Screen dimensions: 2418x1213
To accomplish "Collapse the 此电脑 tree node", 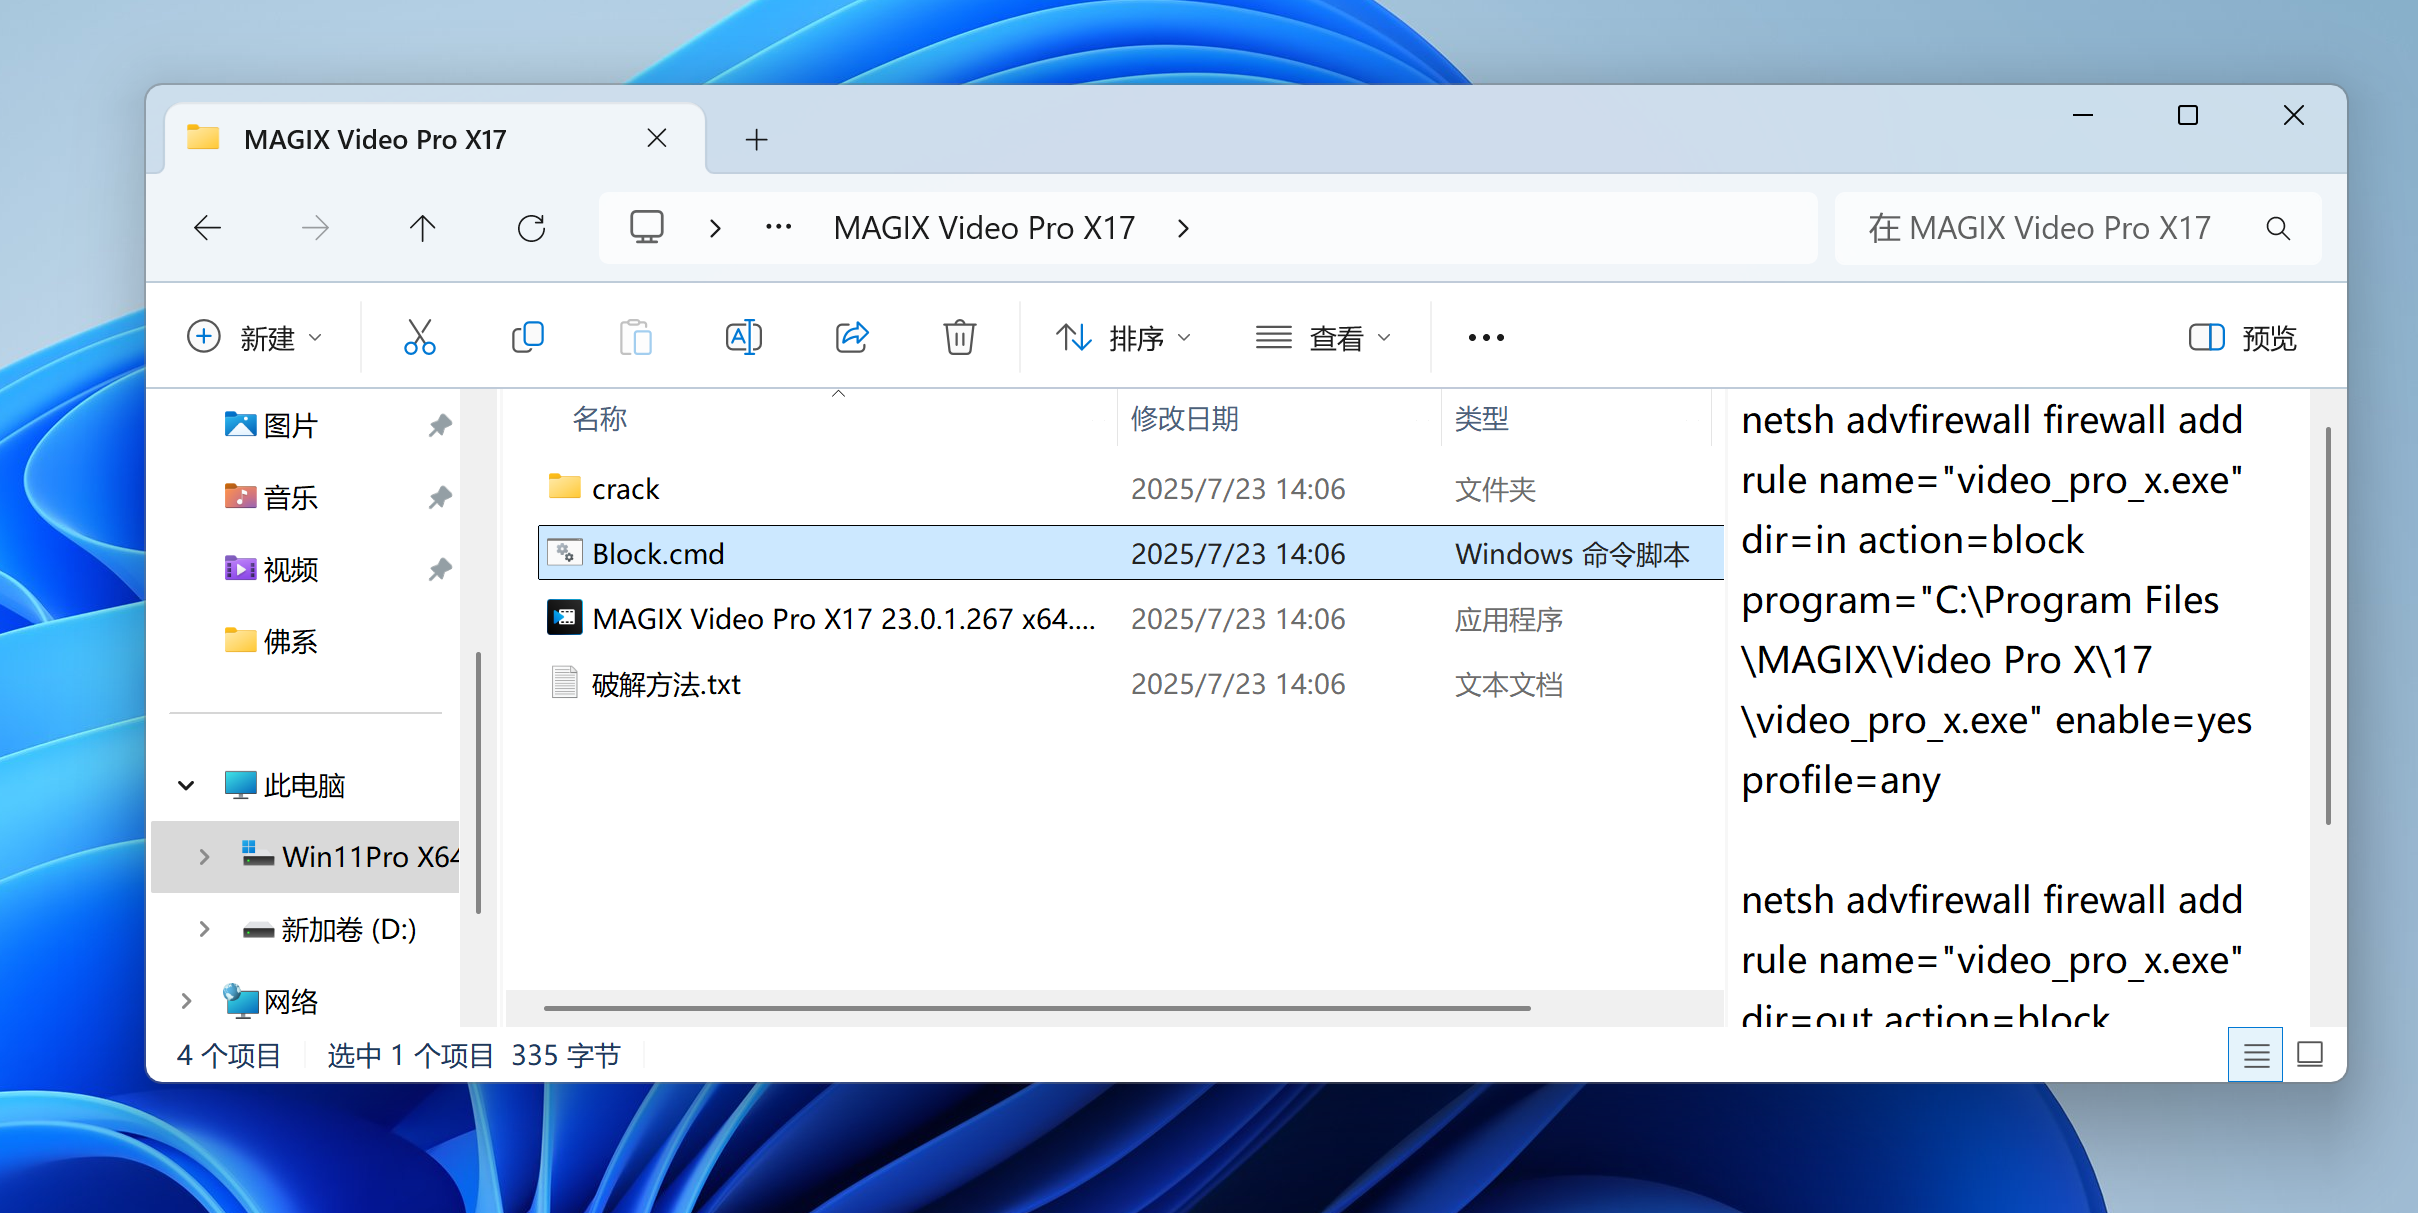I will [x=186, y=786].
